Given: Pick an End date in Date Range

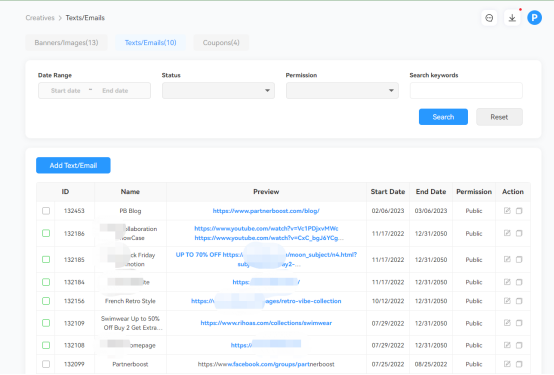Looking at the screenshot, I should (x=115, y=90).
